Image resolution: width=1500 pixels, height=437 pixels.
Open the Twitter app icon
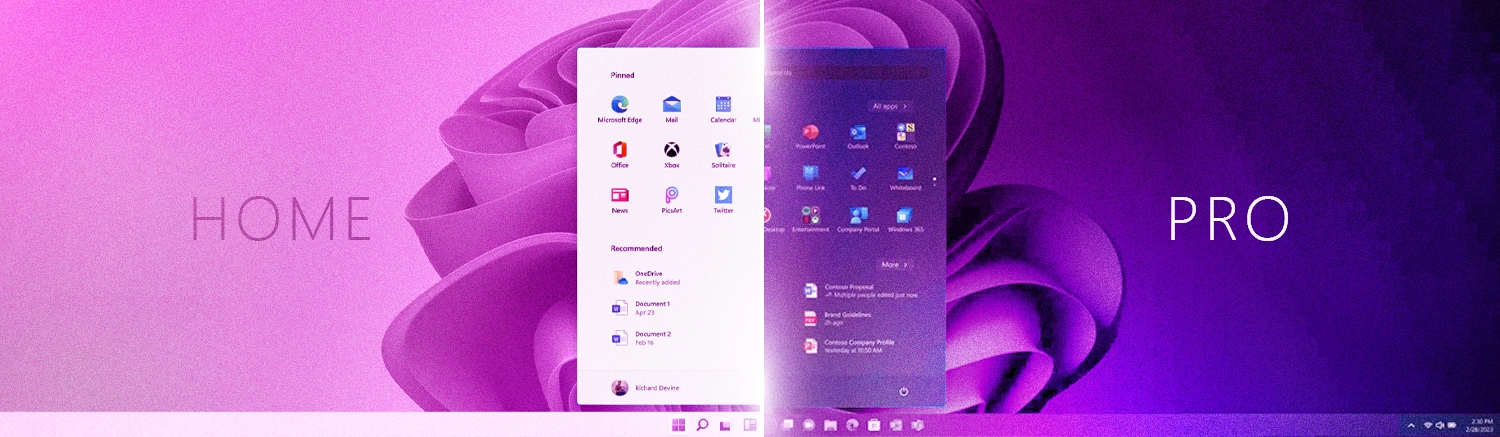click(x=723, y=196)
